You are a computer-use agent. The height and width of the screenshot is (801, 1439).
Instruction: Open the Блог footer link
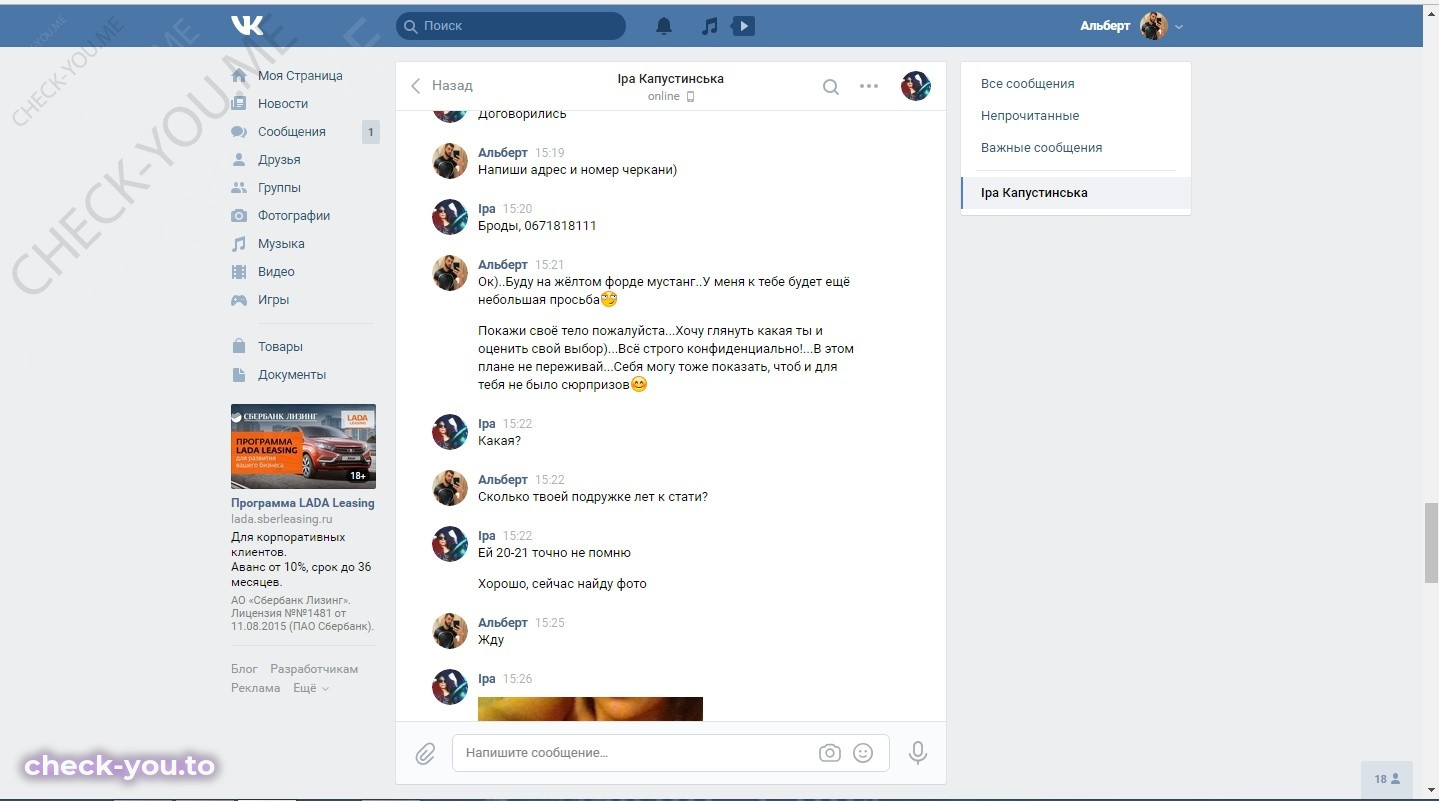click(x=244, y=669)
